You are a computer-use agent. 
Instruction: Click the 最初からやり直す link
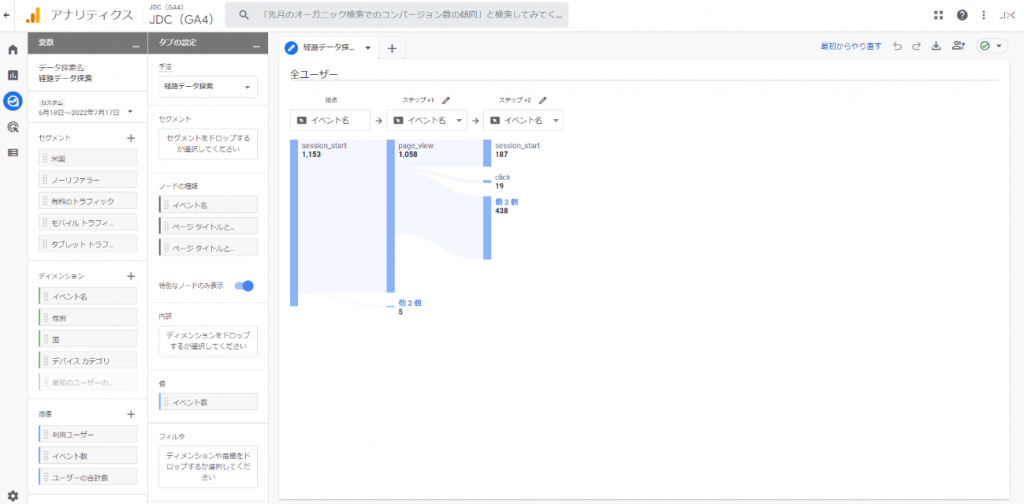(x=851, y=46)
